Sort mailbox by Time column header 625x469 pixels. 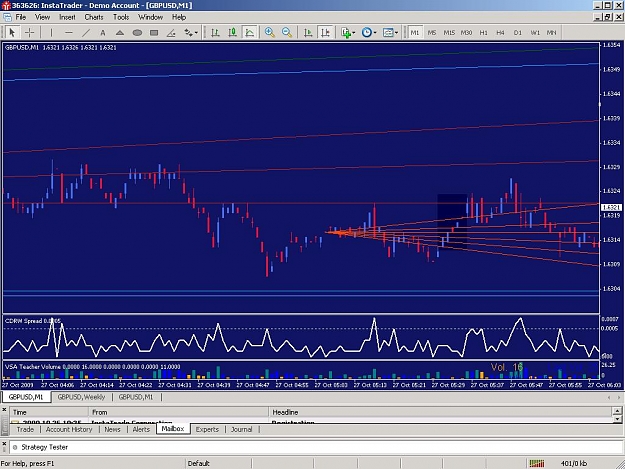50,412
